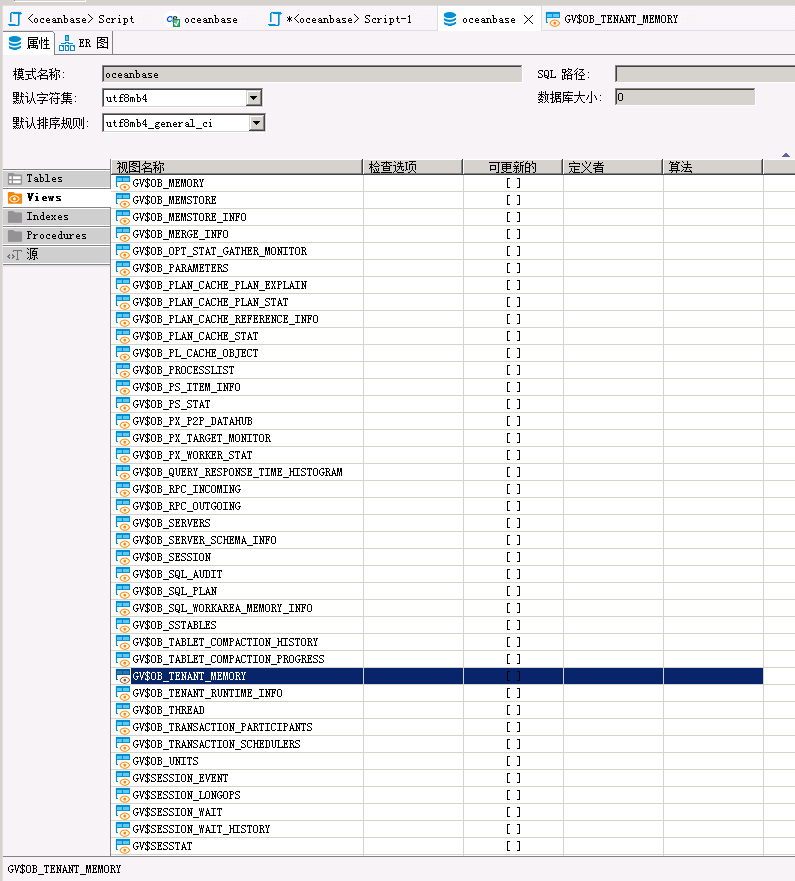Image resolution: width=795 pixels, height=881 pixels.
Task: Click the view icon for GV$OB_PLAN_CACHE_STAT
Action: [122, 336]
